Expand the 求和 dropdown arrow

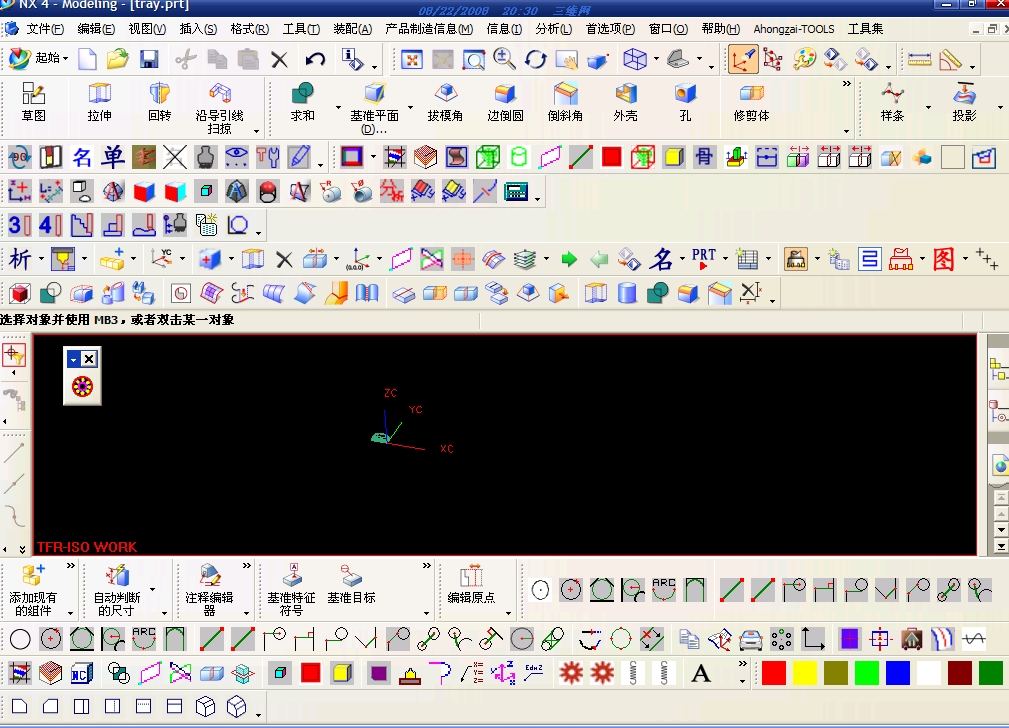pos(338,107)
